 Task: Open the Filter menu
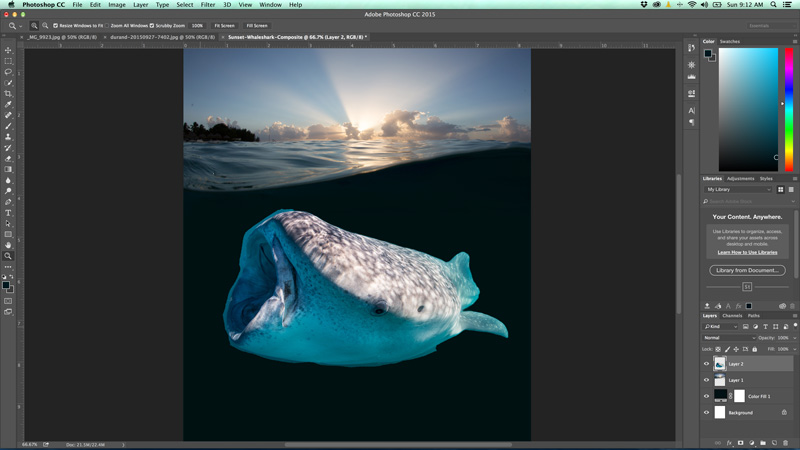click(208, 5)
